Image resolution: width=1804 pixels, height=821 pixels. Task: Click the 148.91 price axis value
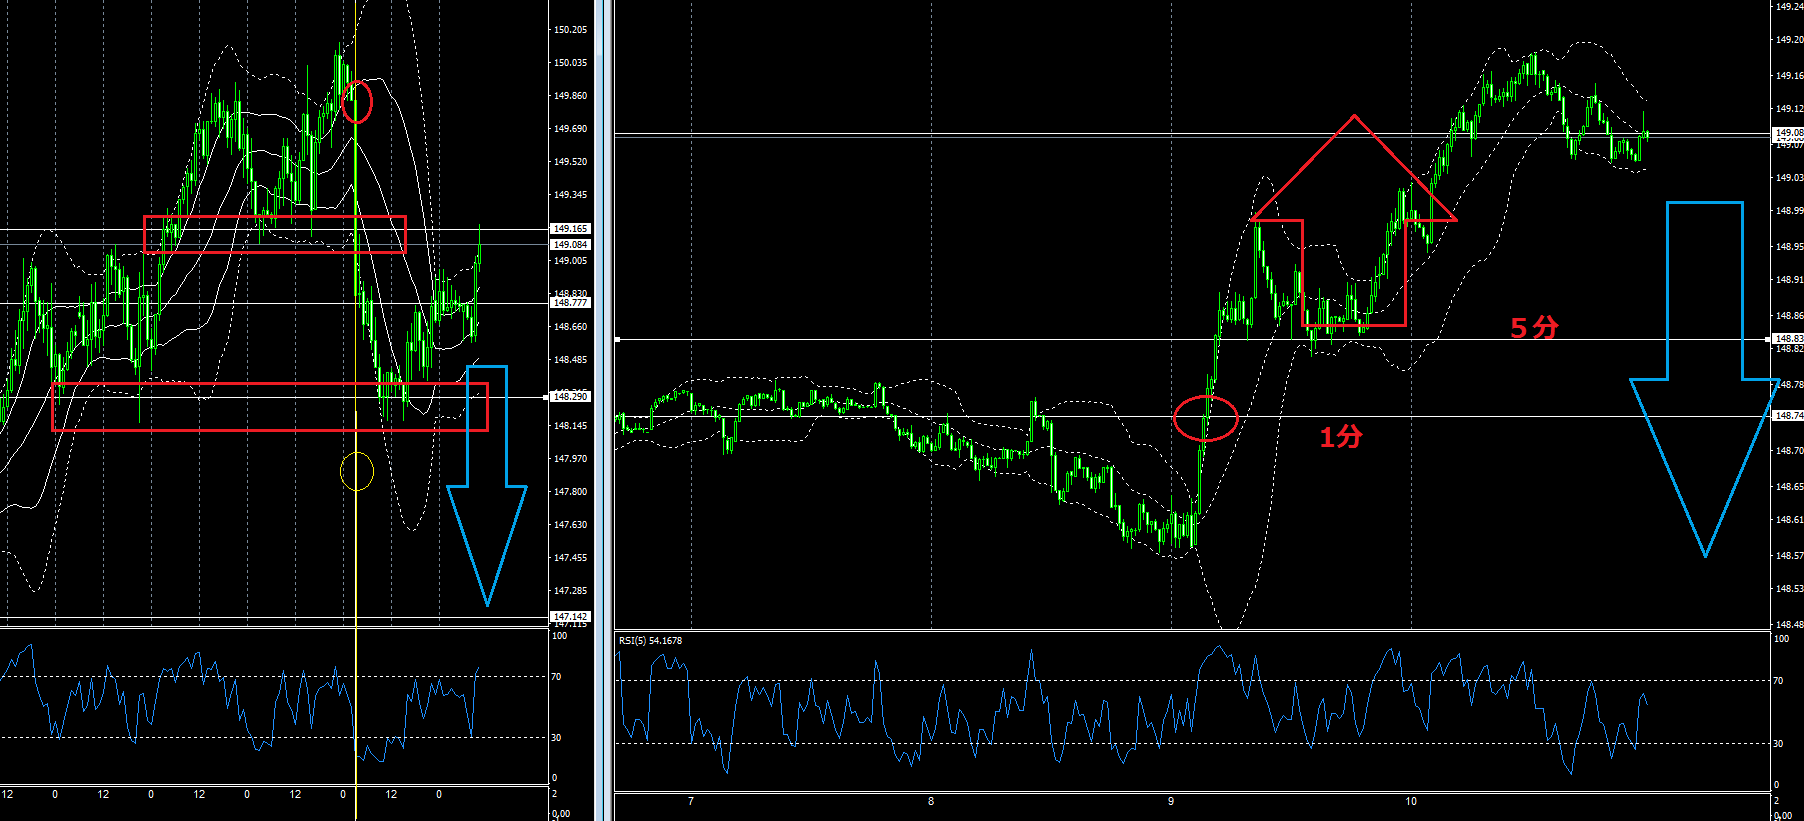1789,280
